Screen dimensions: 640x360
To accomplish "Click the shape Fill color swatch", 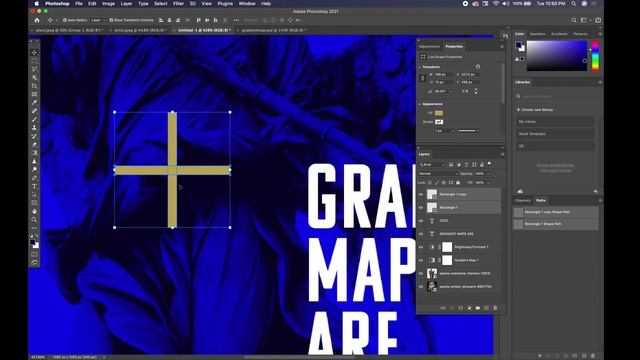I will pyautogui.click(x=439, y=113).
